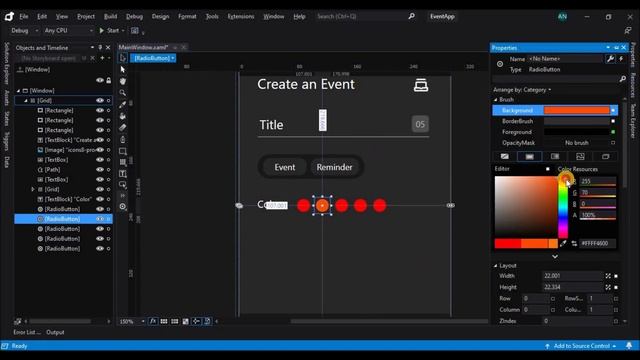Pick the gradient brush type icon
This screenshot has width=640, height=360.
coord(555,156)
